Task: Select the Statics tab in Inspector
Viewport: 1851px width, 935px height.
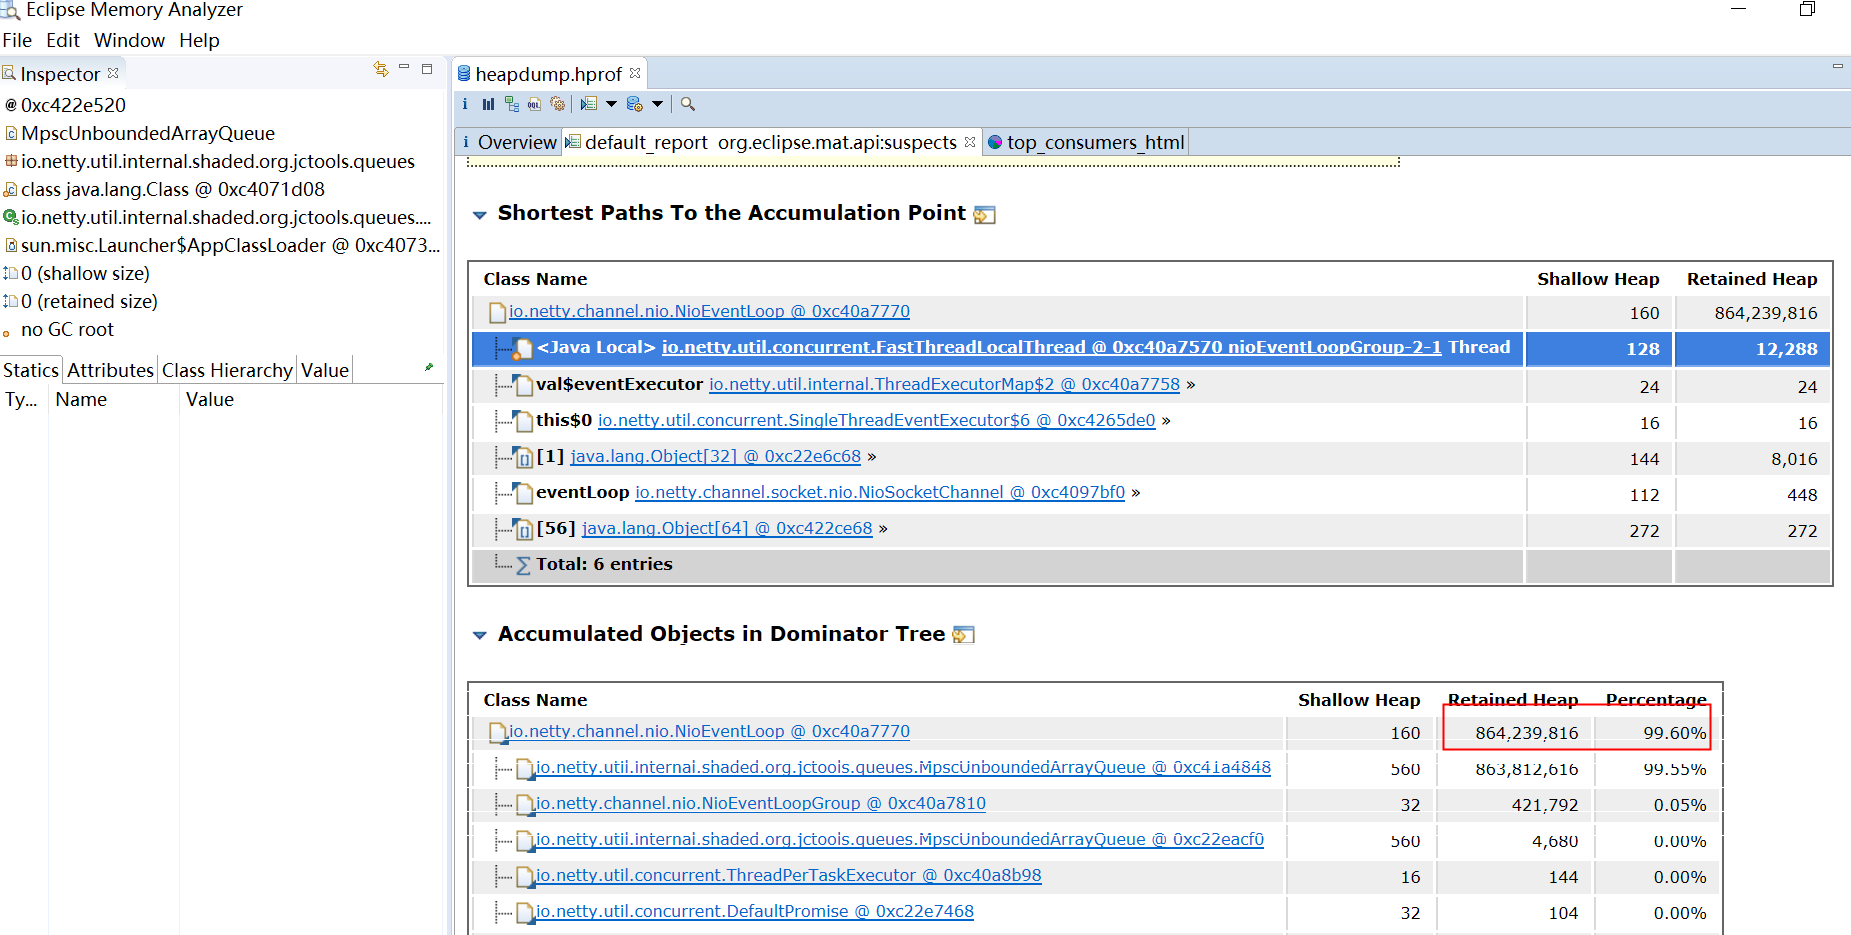Action: [x=31, y=370]
